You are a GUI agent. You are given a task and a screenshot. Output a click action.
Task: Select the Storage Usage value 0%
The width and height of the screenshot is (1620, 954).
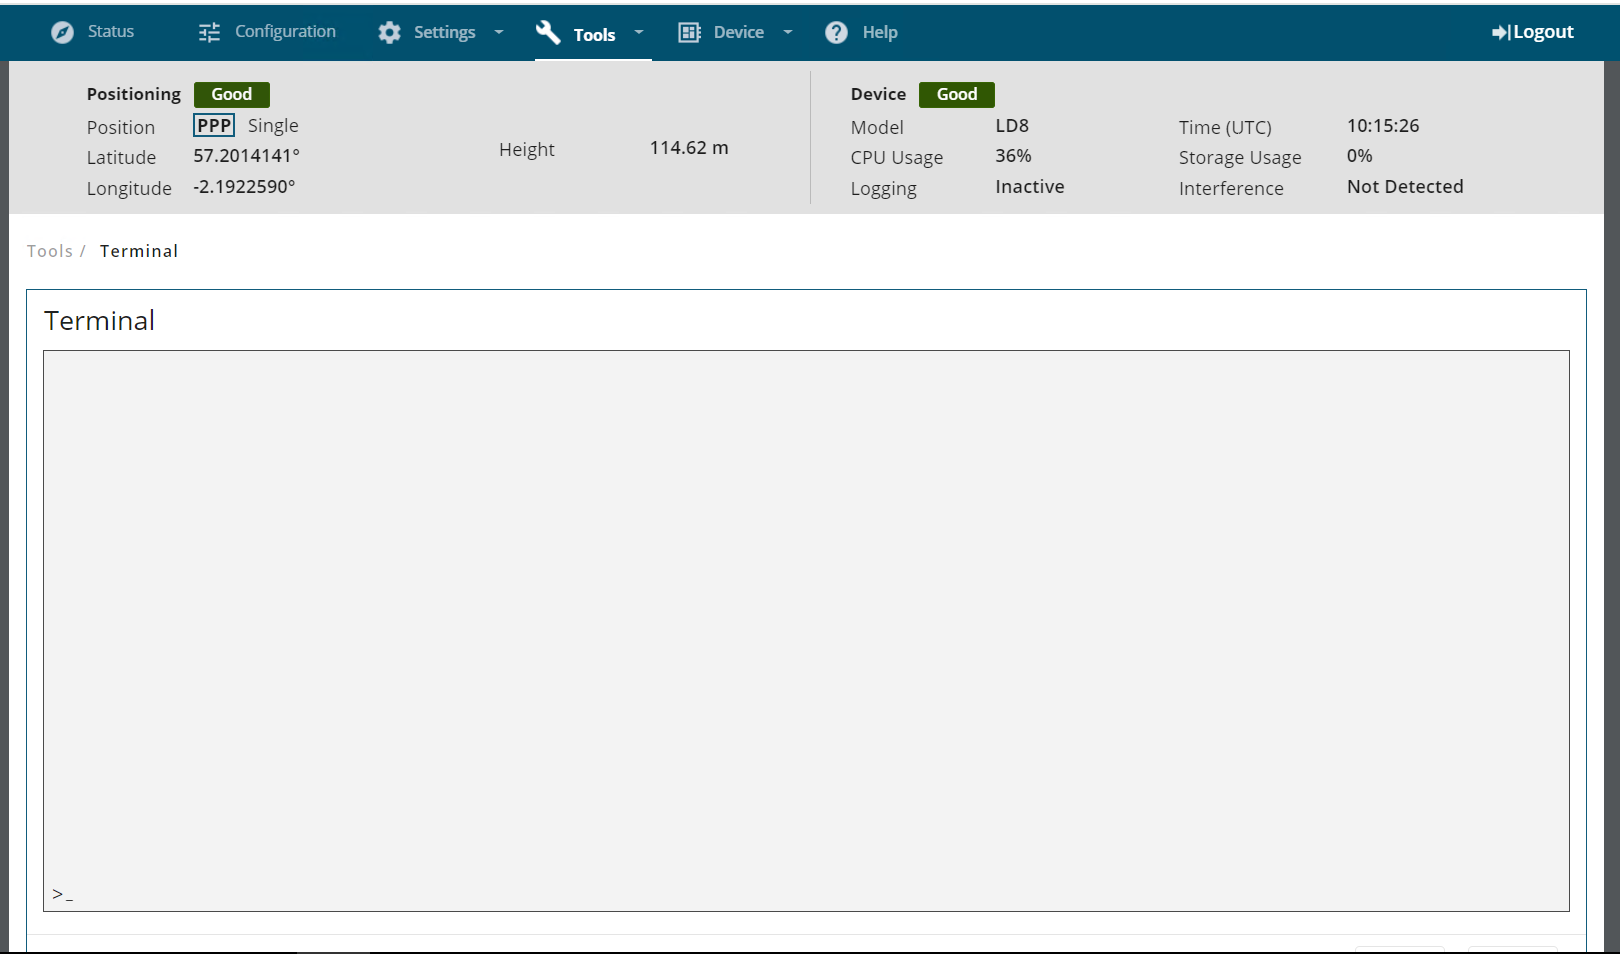[x=1360, y=156]
